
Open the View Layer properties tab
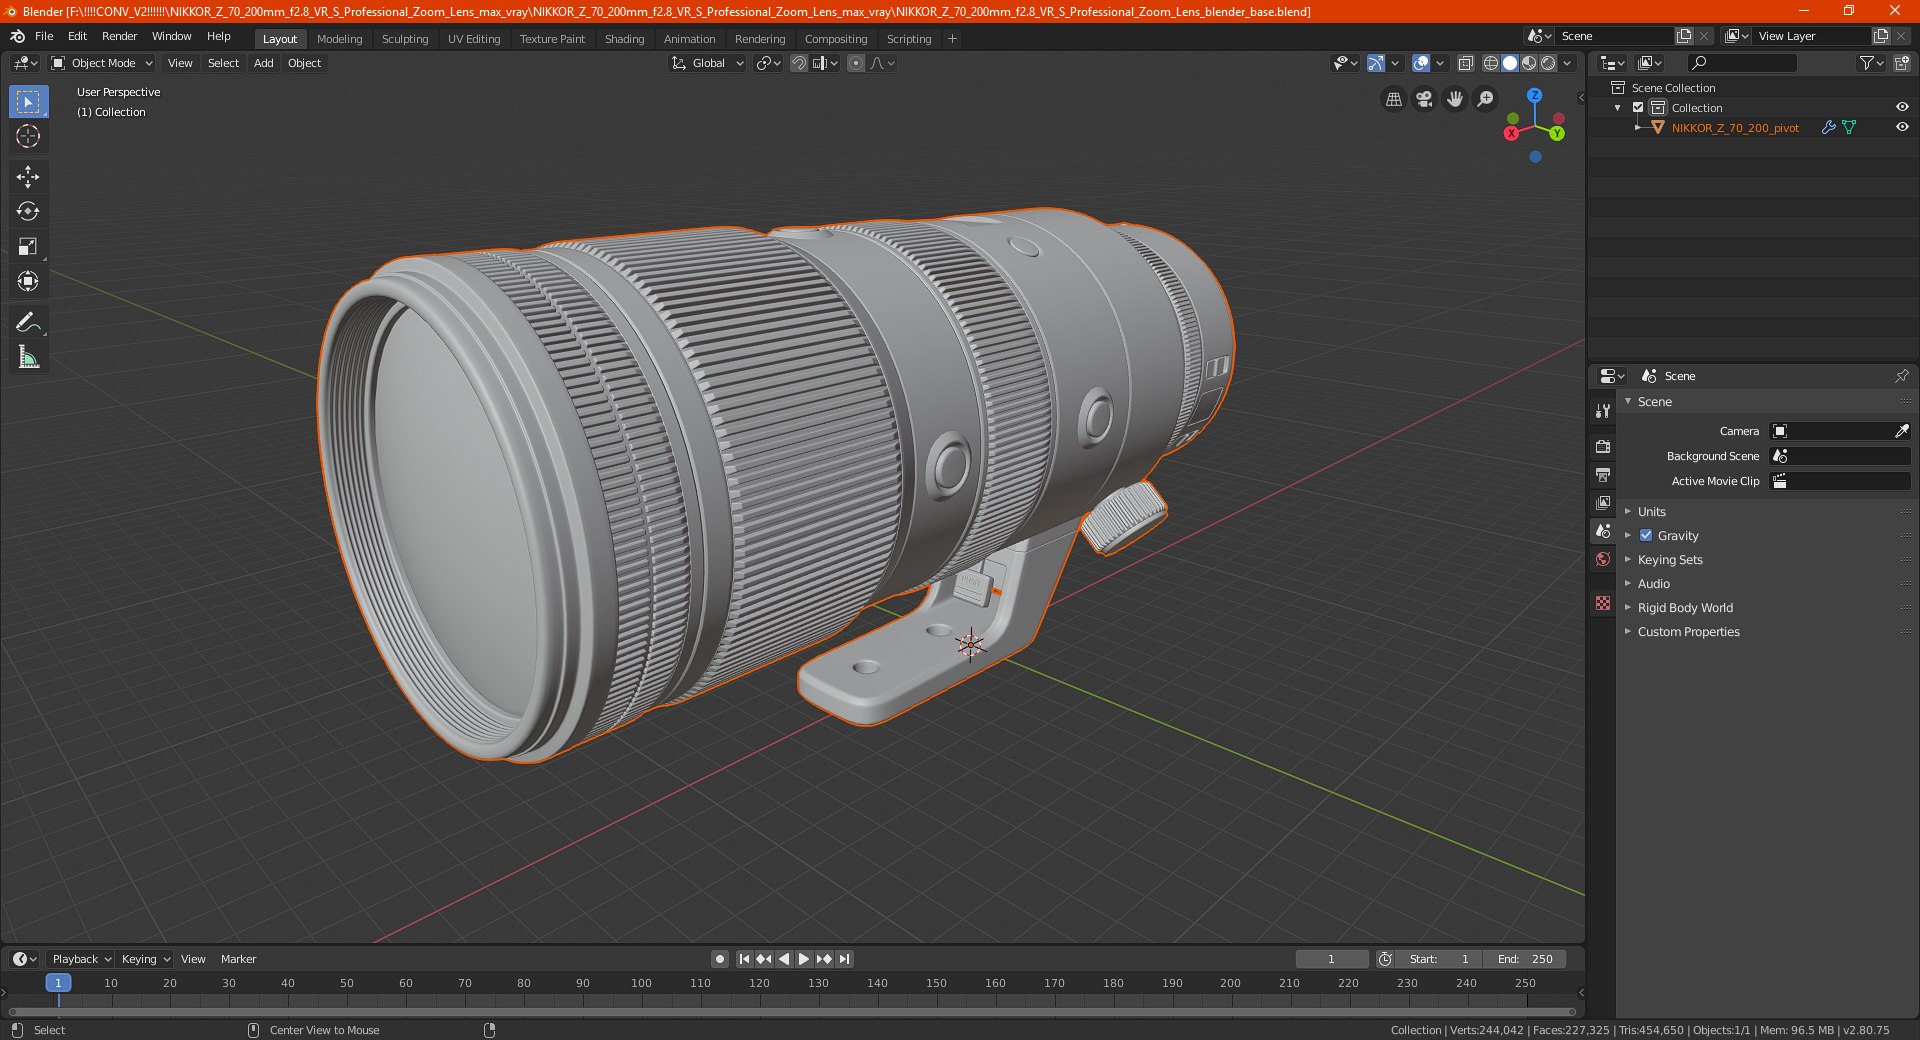(1603, 502)
